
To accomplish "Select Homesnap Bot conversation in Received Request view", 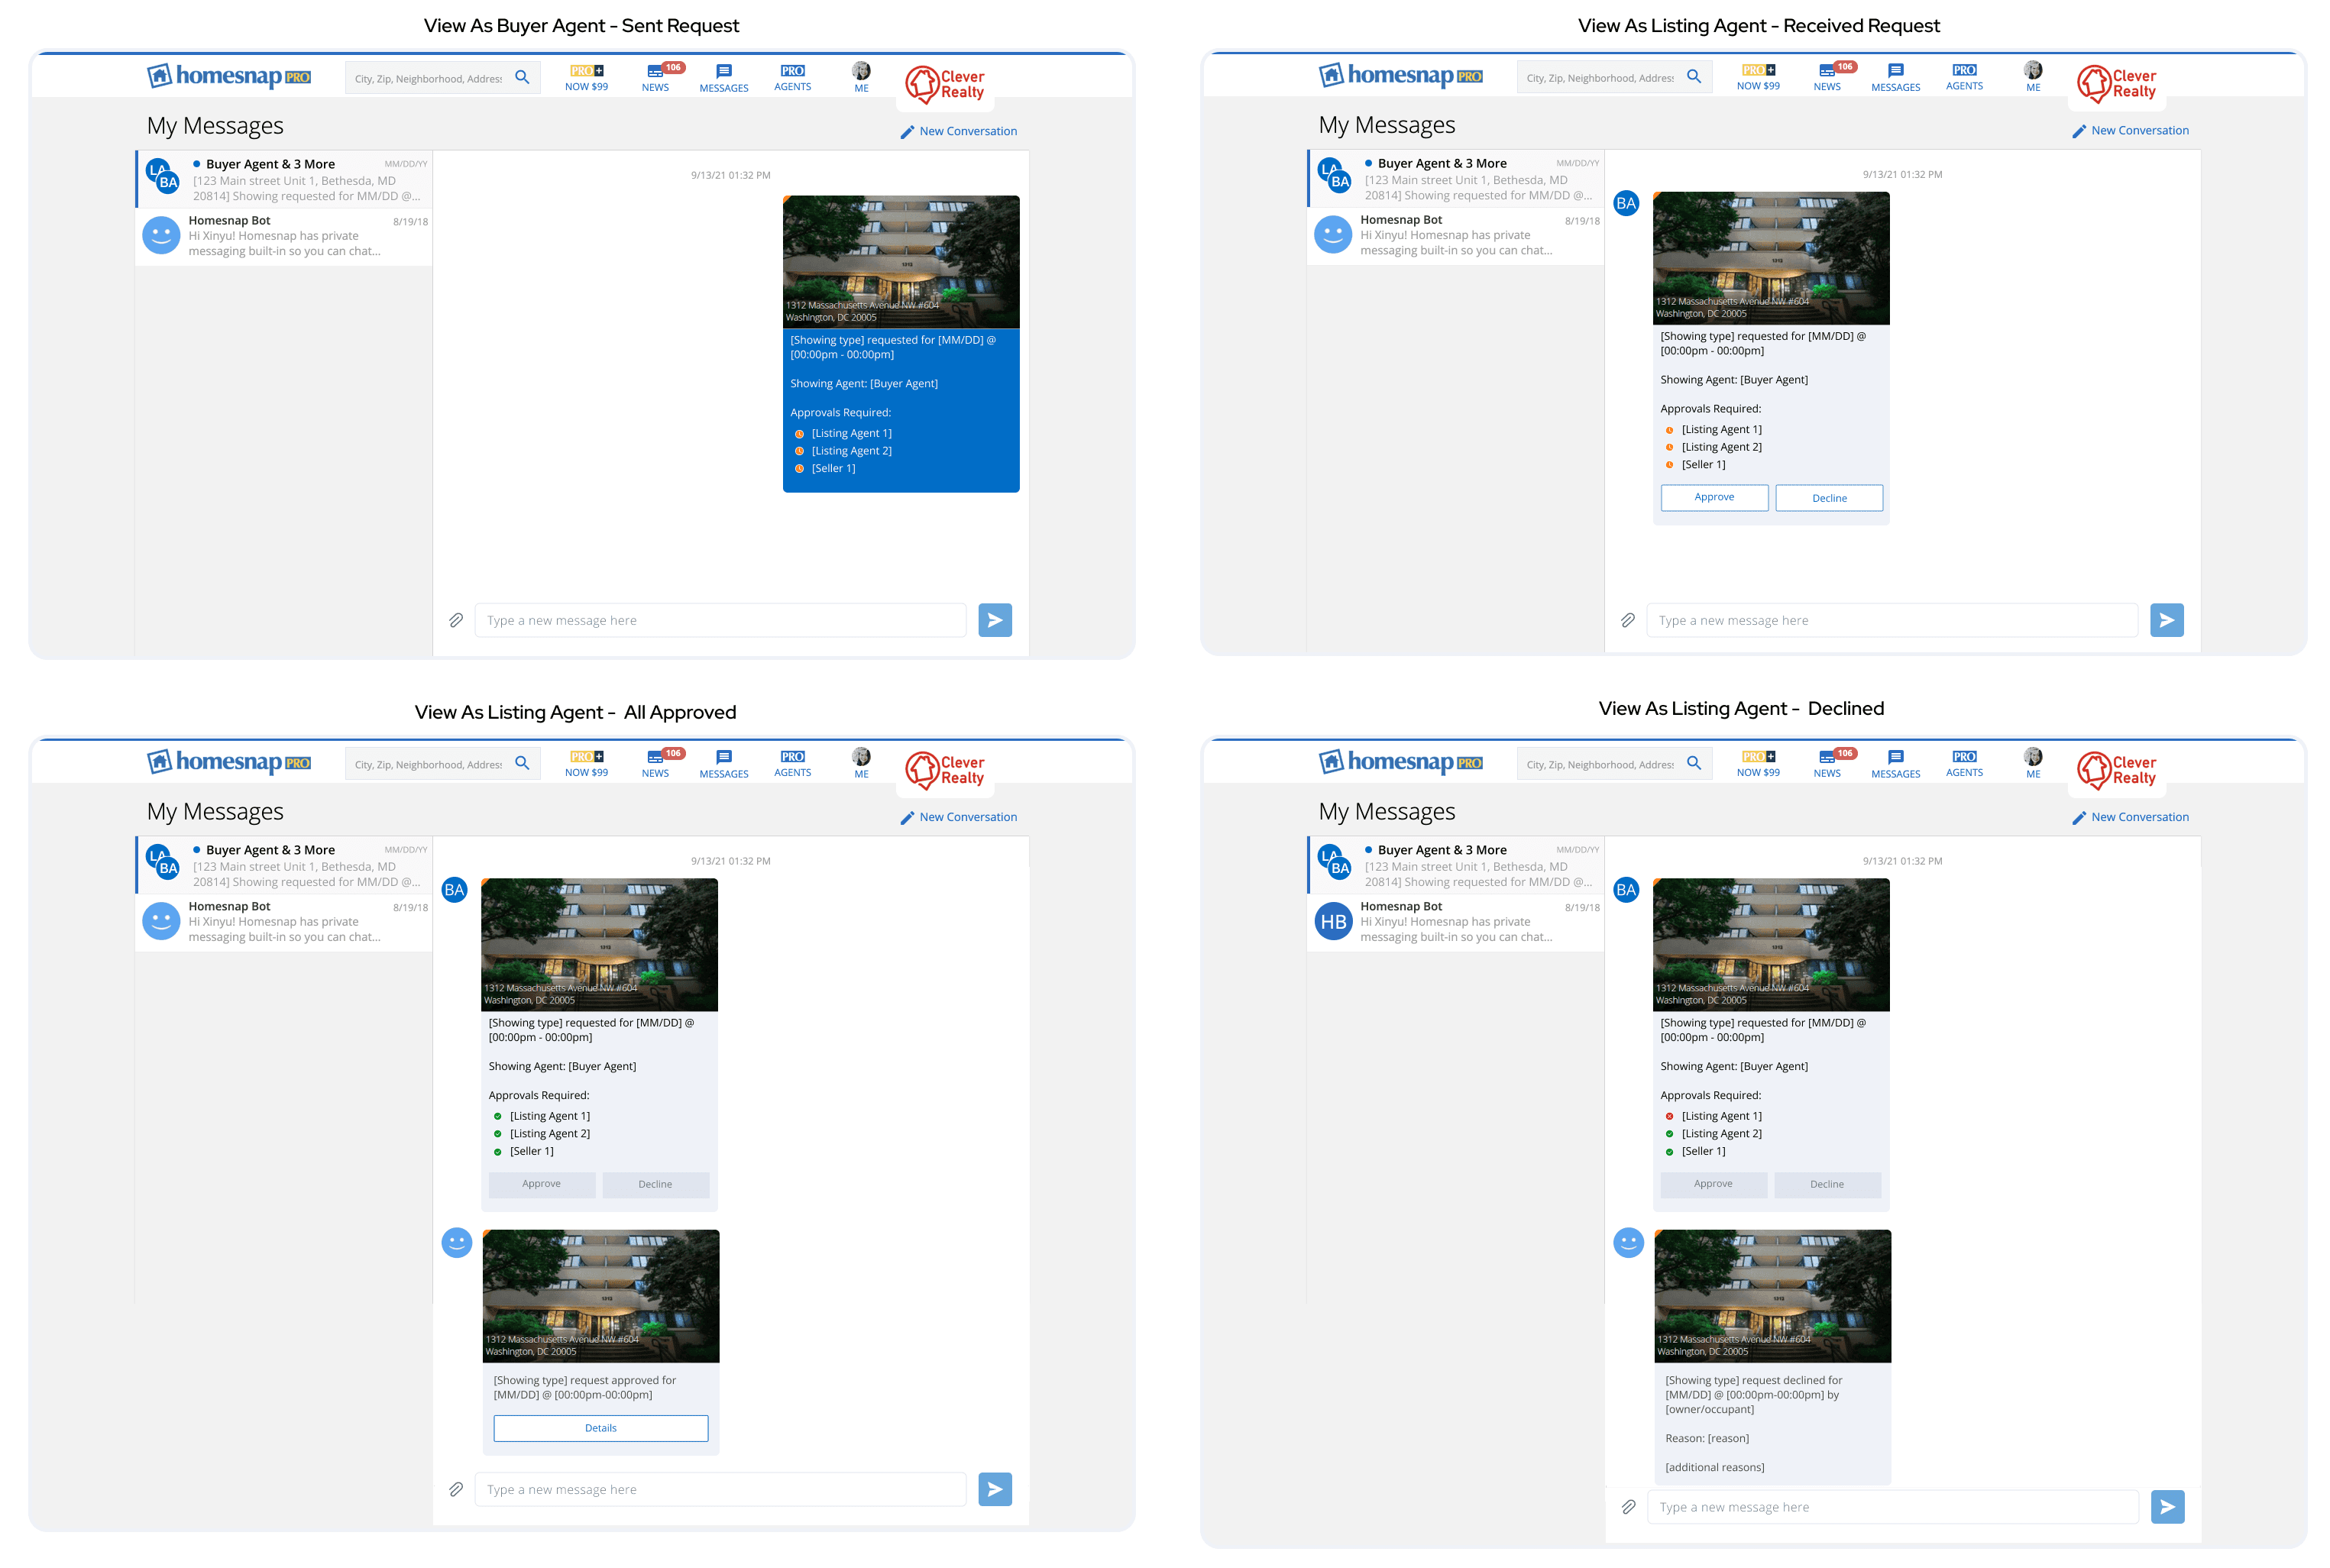I will click(1455, 236).
